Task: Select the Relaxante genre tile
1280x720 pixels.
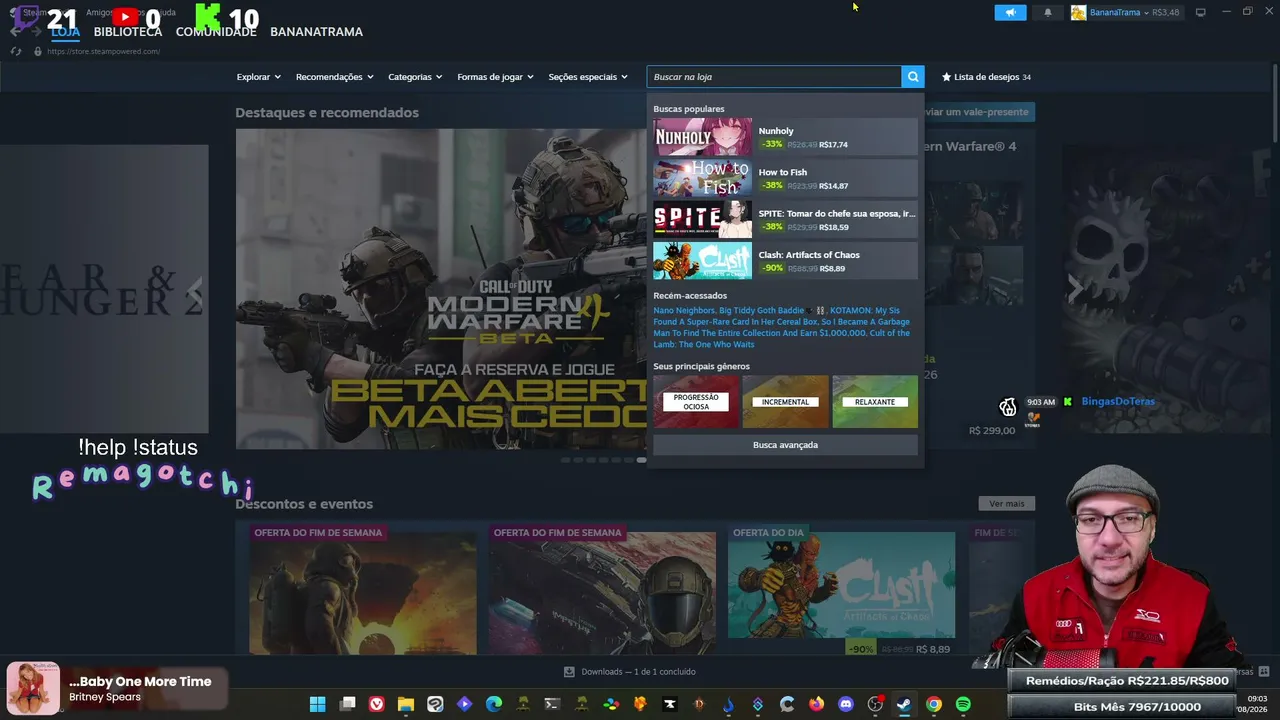Action: pos(875,402)
